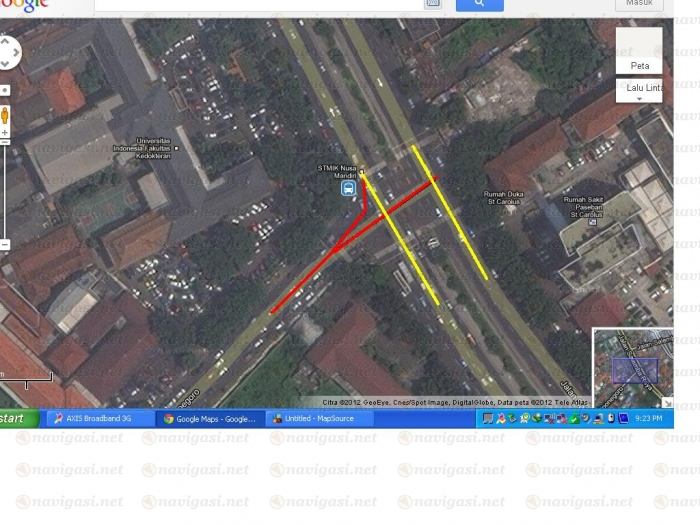
Task: Expand the dropdown arrow under Lalu Lintas
Action: (639, 99)
